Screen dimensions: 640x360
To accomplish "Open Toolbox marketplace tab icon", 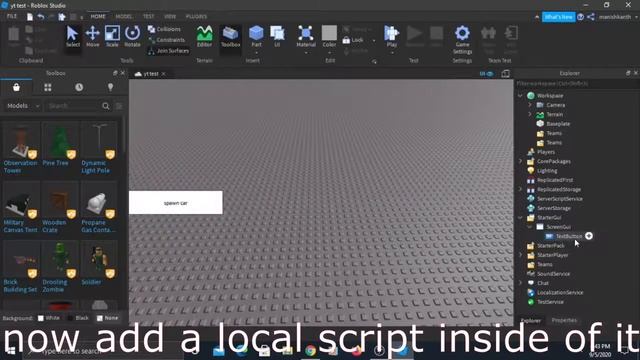I will point(16,87).
